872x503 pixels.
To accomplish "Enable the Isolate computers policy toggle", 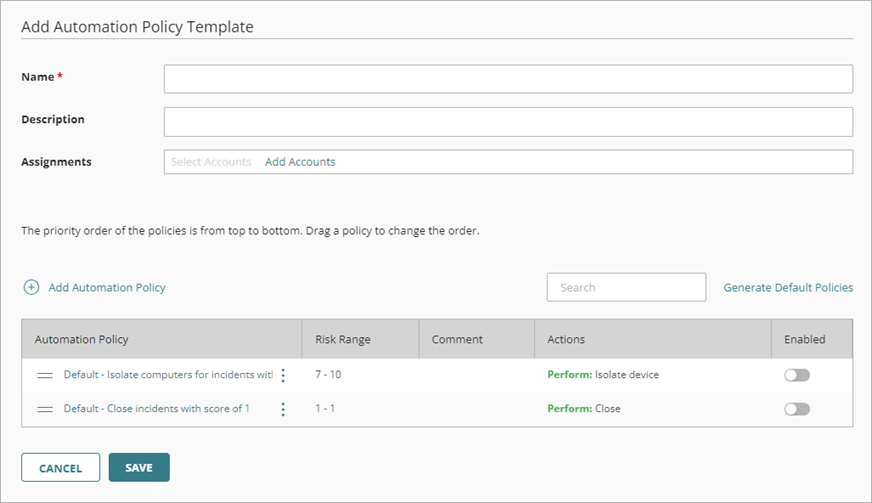I will [796, 375].
